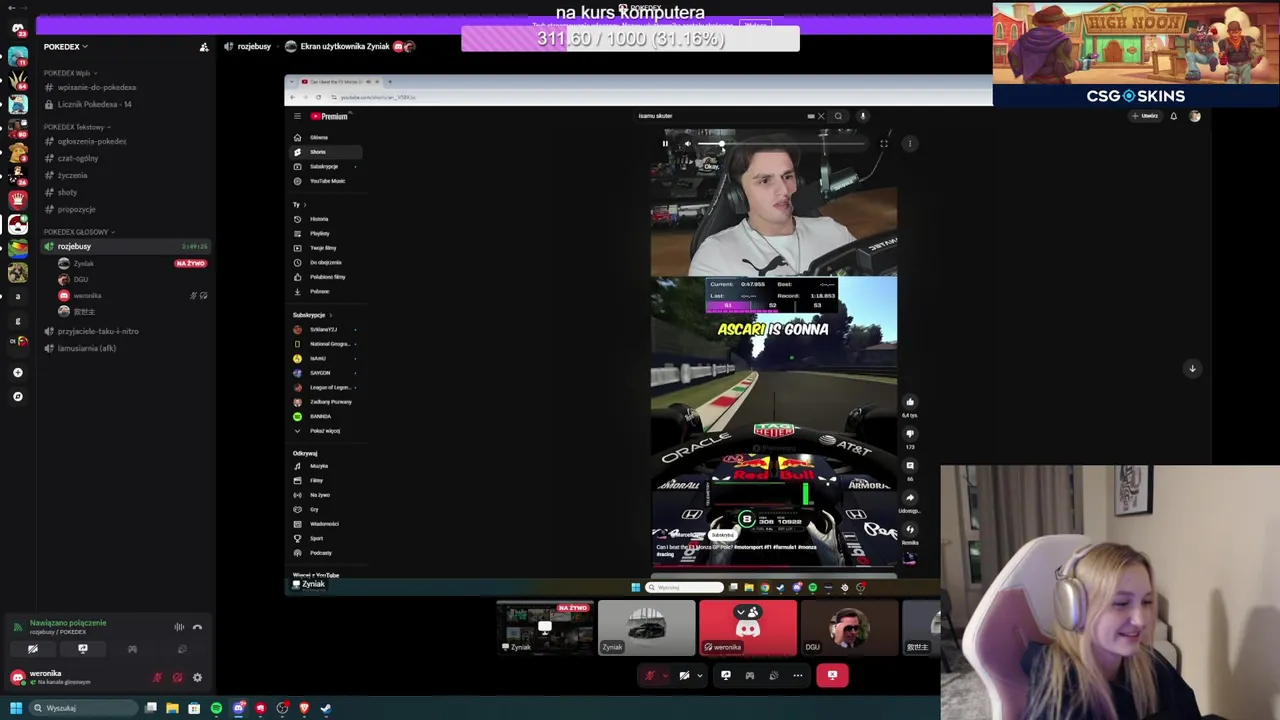This screenshot has height=720, width=1280.
Task: Share your screen from the call controls
Action: [726, 675]
